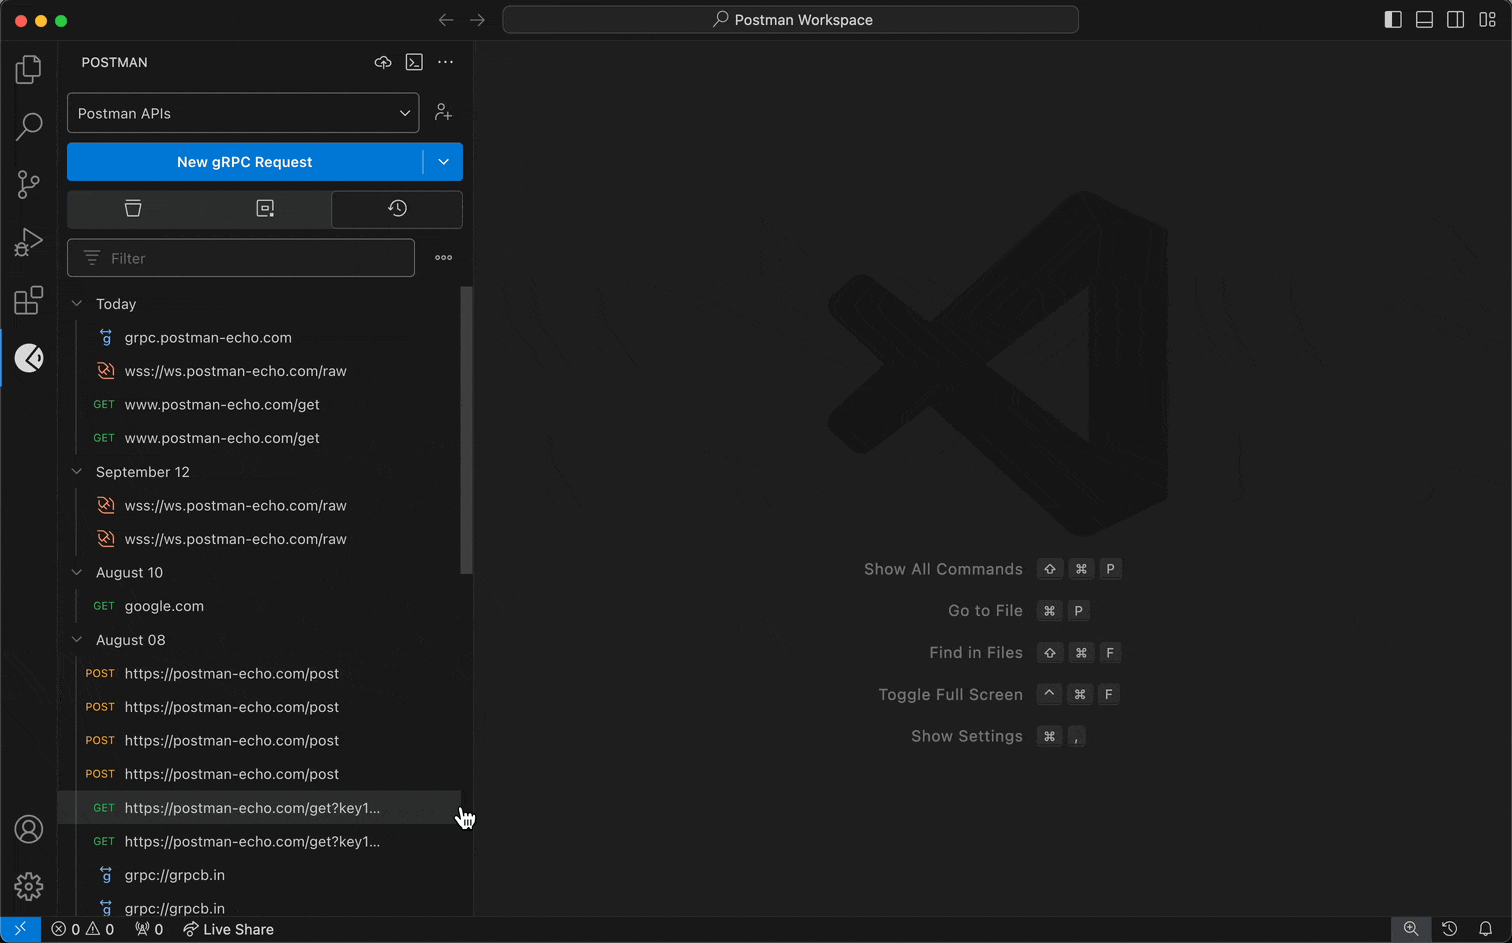Viewport: 1512px width, 943px height.
Task: Open the Source Control view
Action: click(x=29, y=184)
